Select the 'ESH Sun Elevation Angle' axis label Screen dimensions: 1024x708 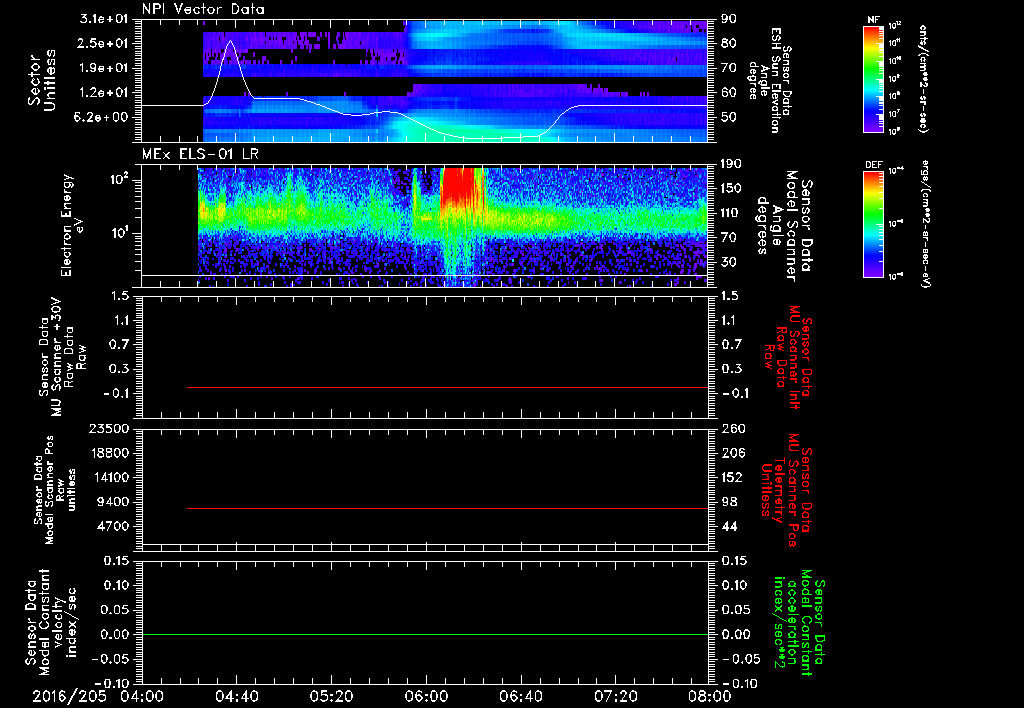pos(769,80)
